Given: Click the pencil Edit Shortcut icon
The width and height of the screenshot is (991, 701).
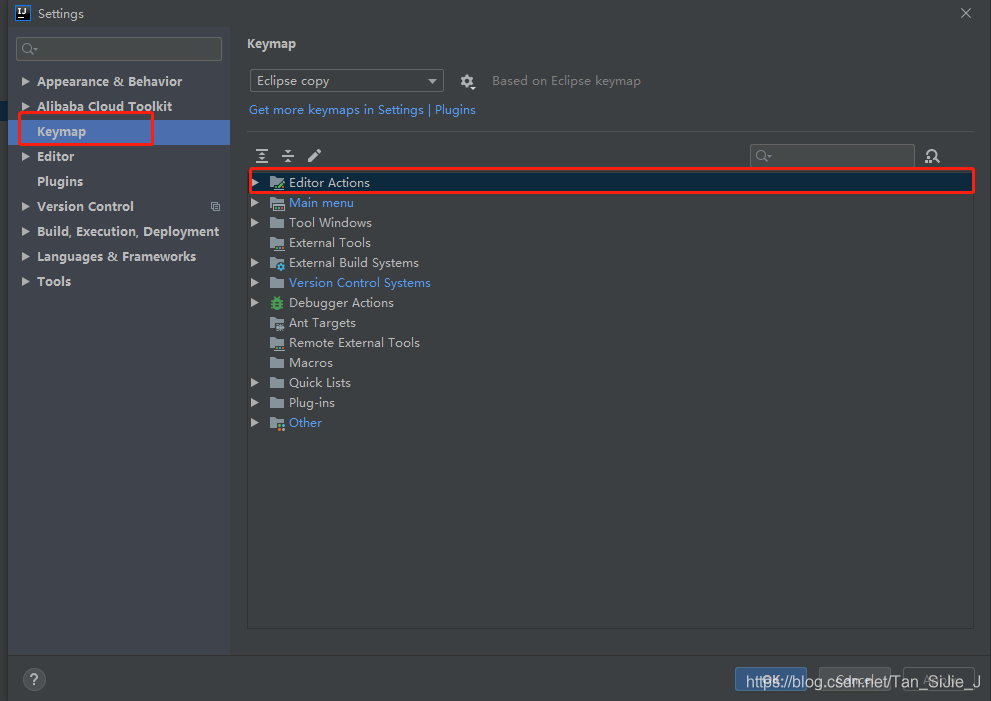Looking at the screenshot, I should (x=314, y=155).
